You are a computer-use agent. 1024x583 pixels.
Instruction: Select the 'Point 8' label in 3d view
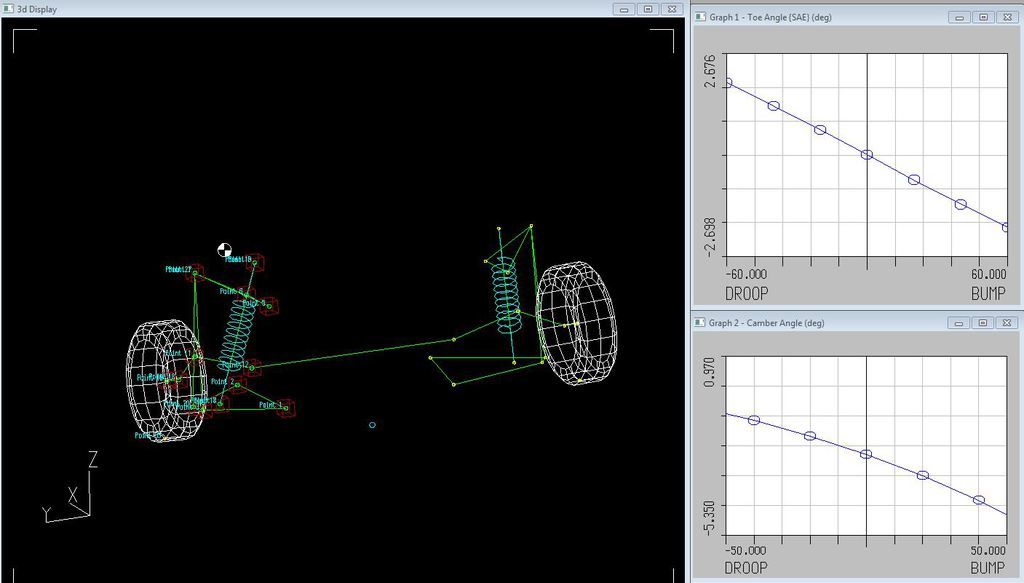coord(254,303)
